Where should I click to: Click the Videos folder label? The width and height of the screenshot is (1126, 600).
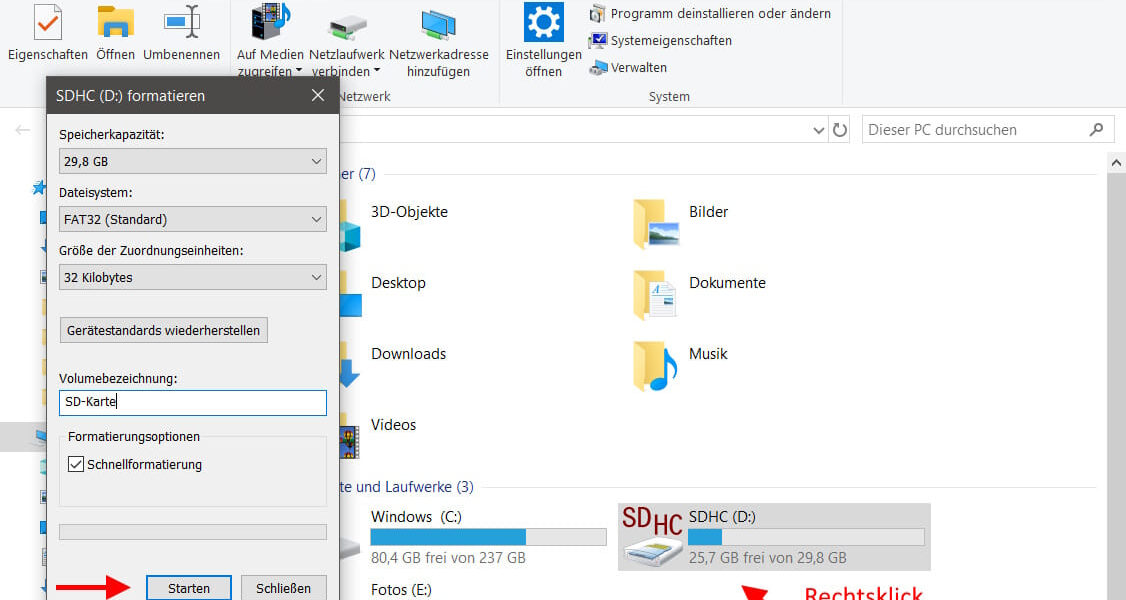click(x=394, y=425)
